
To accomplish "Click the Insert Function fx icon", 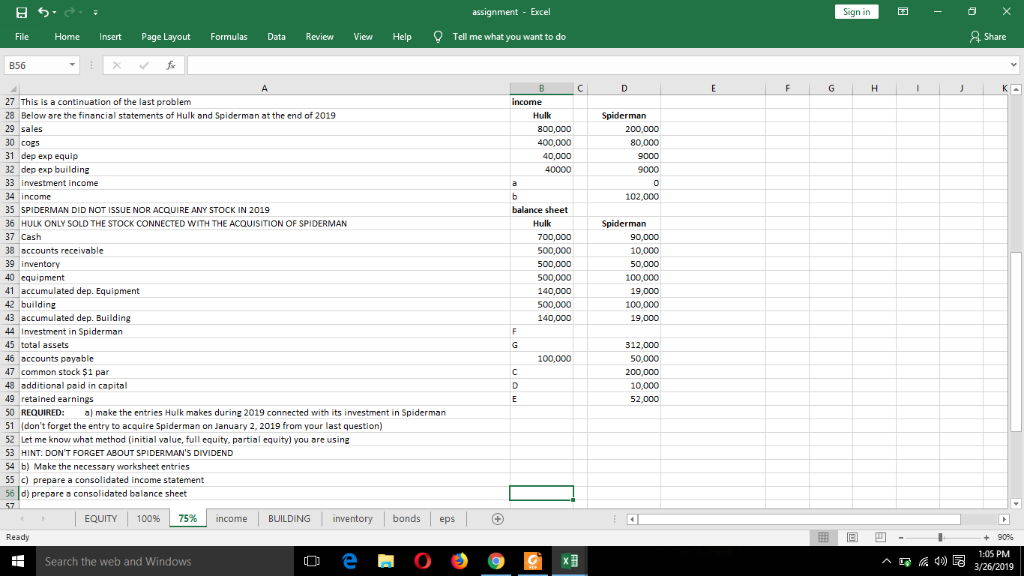I will (168, 63).
